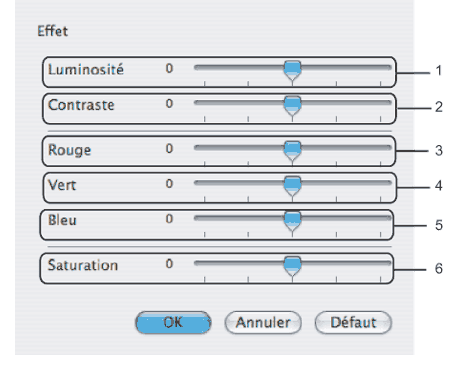
Task: Click the Contraste label
Action: coord(81,105)
